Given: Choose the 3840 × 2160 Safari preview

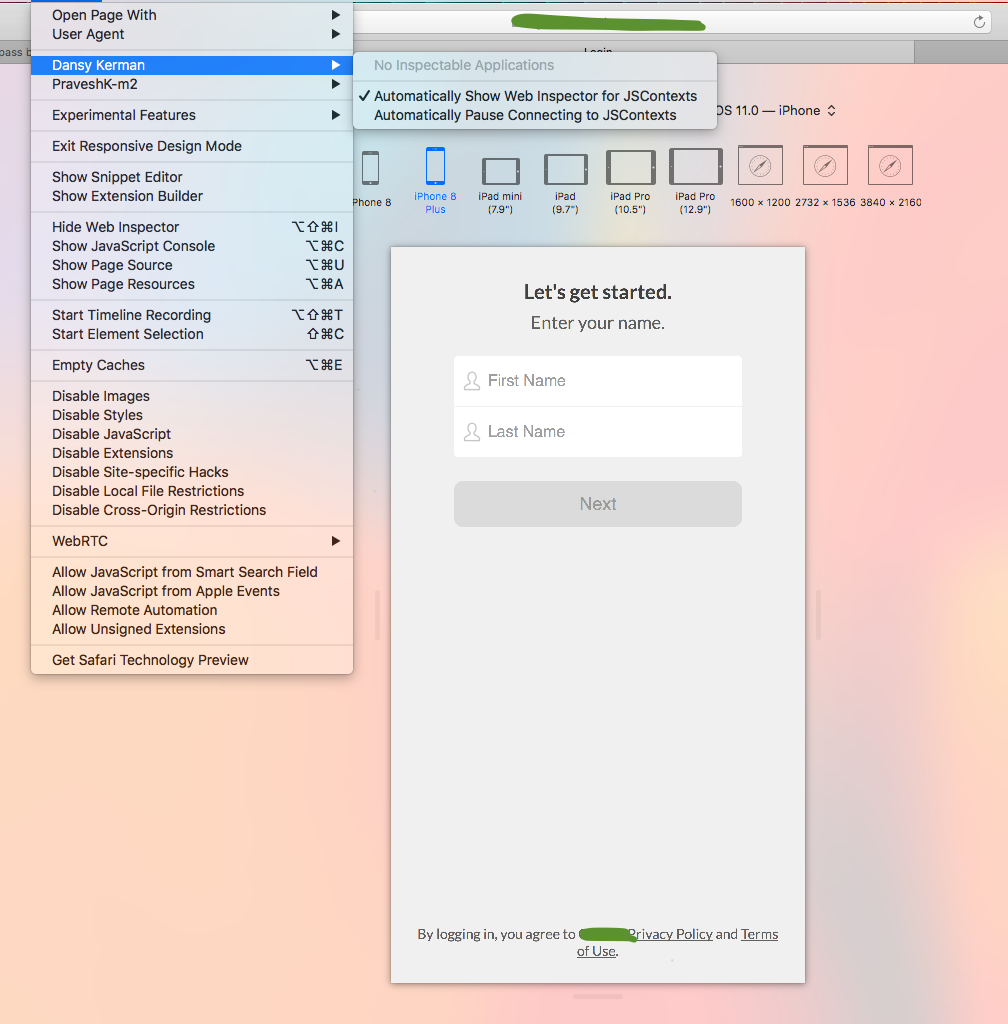Looking at the screenshot, I should (x=890, y=165).
